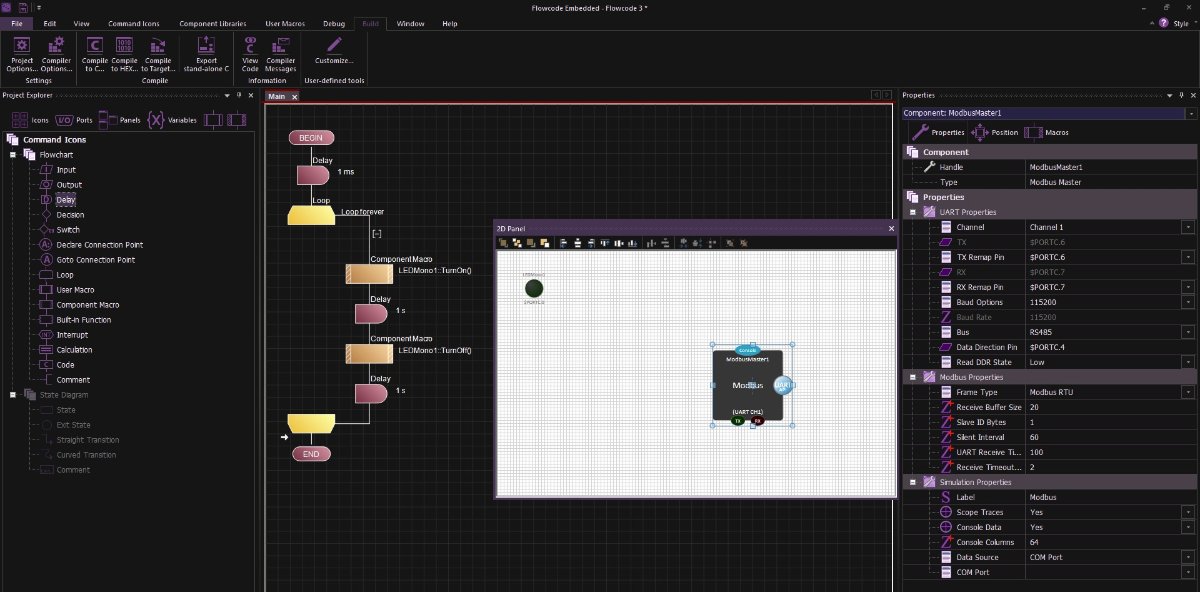Switch to Position view in Properties
Screen dimensions: 1200x592
[x=994, y=132]
